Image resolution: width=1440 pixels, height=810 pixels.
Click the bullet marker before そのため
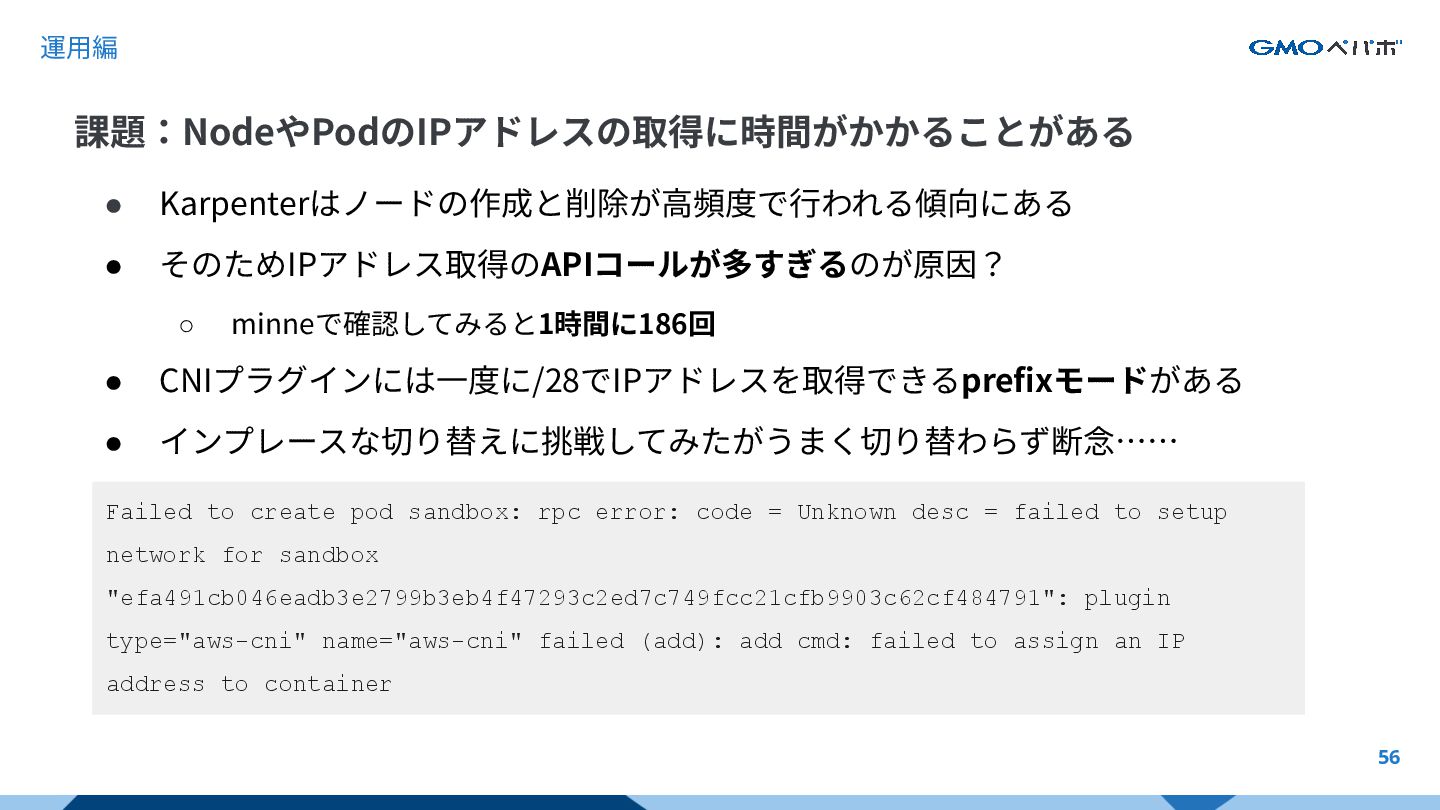[114, 266]
